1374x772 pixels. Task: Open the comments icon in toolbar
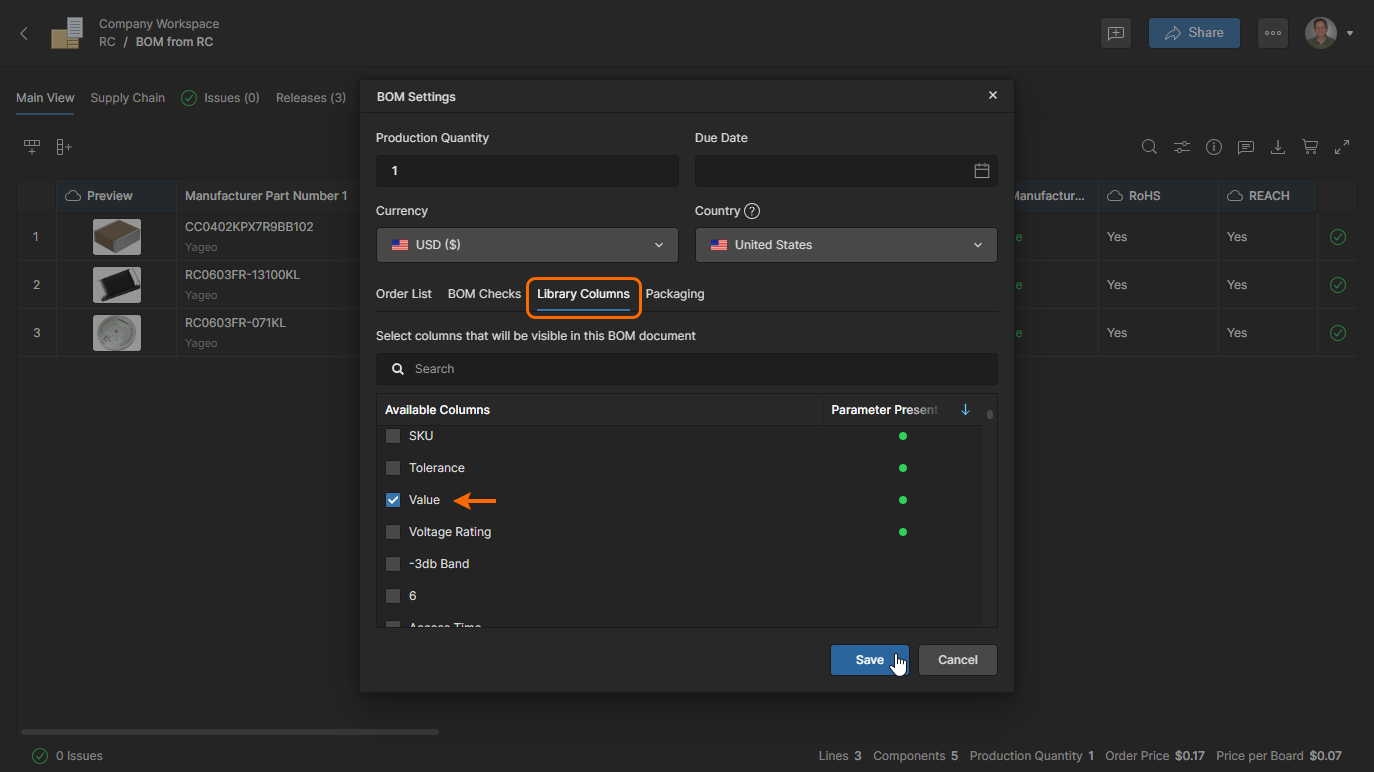(1245, 147)
